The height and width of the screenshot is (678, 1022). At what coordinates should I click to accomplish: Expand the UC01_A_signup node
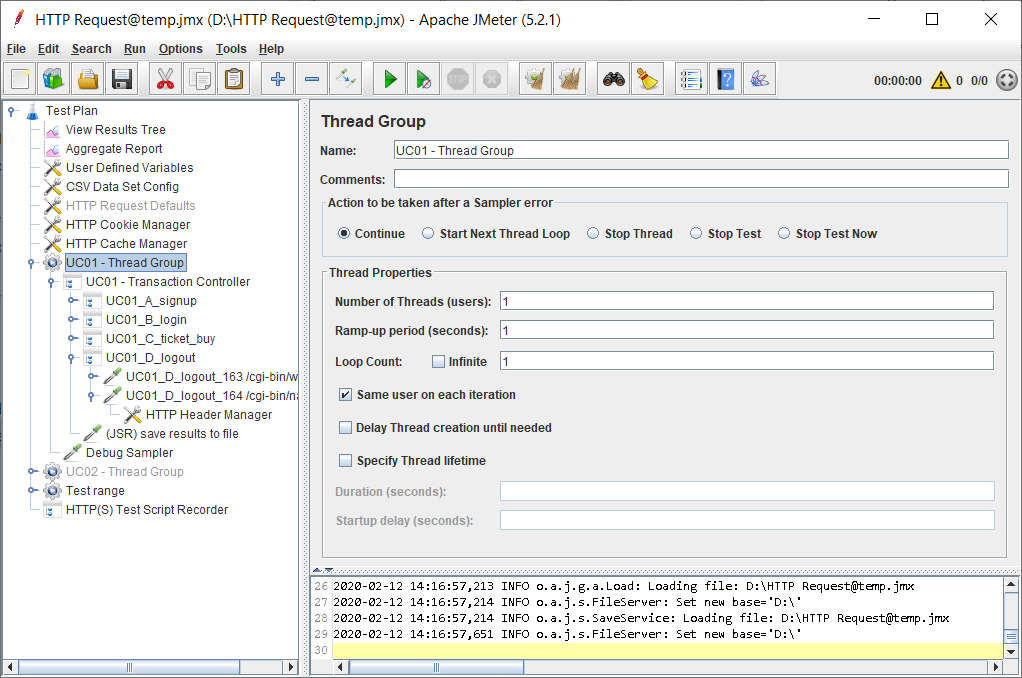click(72, 301)
